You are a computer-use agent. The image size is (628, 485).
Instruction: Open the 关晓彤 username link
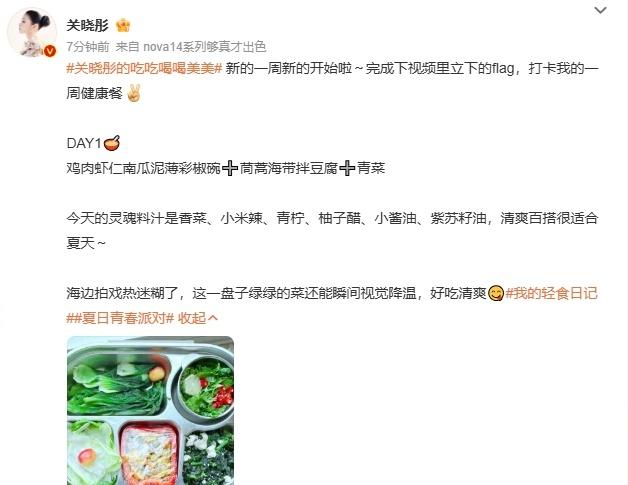click(88, 25)
